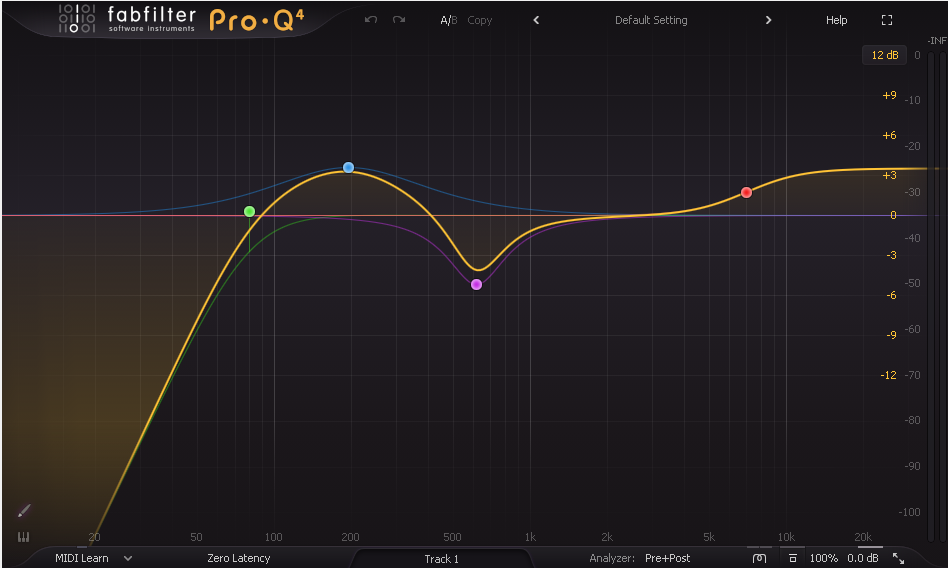Click the output level meter
The height and width of the screenshot is (568, 948).
coord(937,296)
